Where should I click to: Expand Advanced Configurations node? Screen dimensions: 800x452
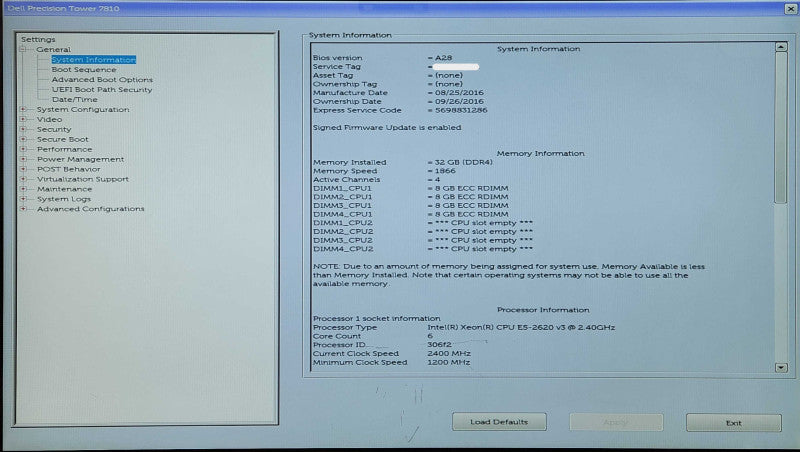23,209
